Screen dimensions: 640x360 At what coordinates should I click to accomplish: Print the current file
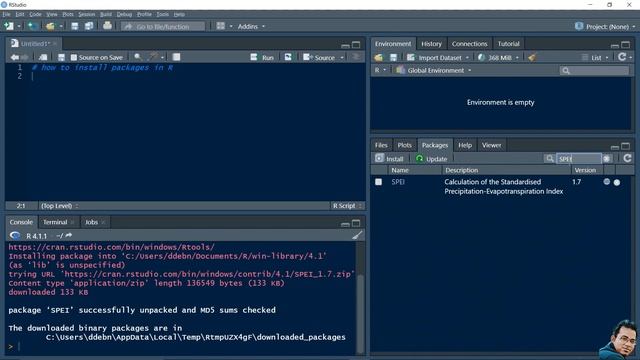point(107,26)
